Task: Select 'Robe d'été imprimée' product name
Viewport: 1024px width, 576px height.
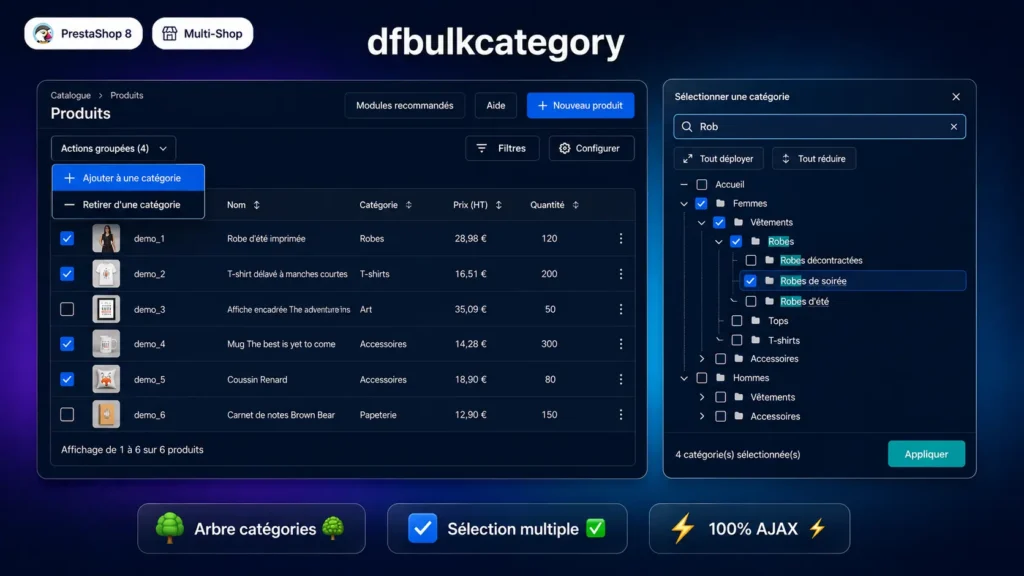Action: tap(266, 238)
